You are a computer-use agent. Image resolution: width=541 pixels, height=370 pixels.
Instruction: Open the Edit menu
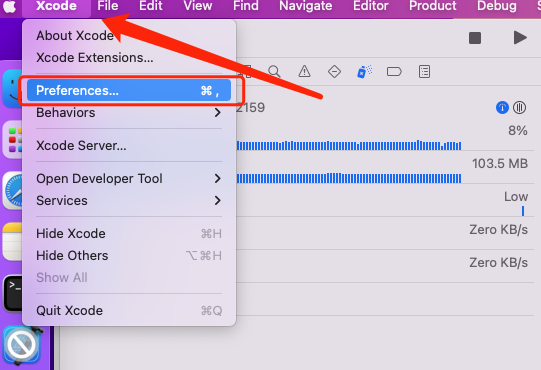[151, 6]
